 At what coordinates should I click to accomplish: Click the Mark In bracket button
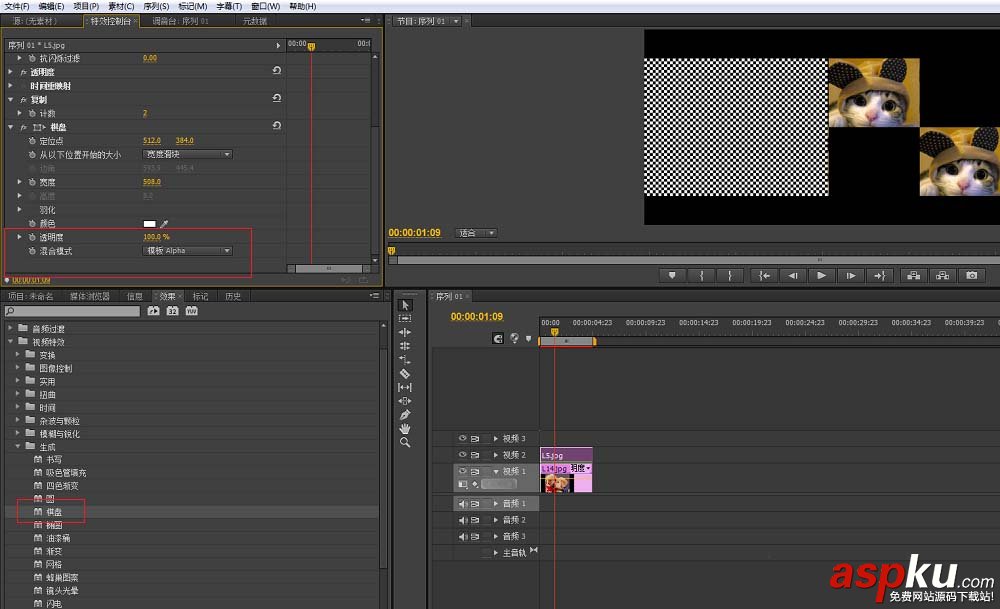pyautogui.click(x=702, y=275)
